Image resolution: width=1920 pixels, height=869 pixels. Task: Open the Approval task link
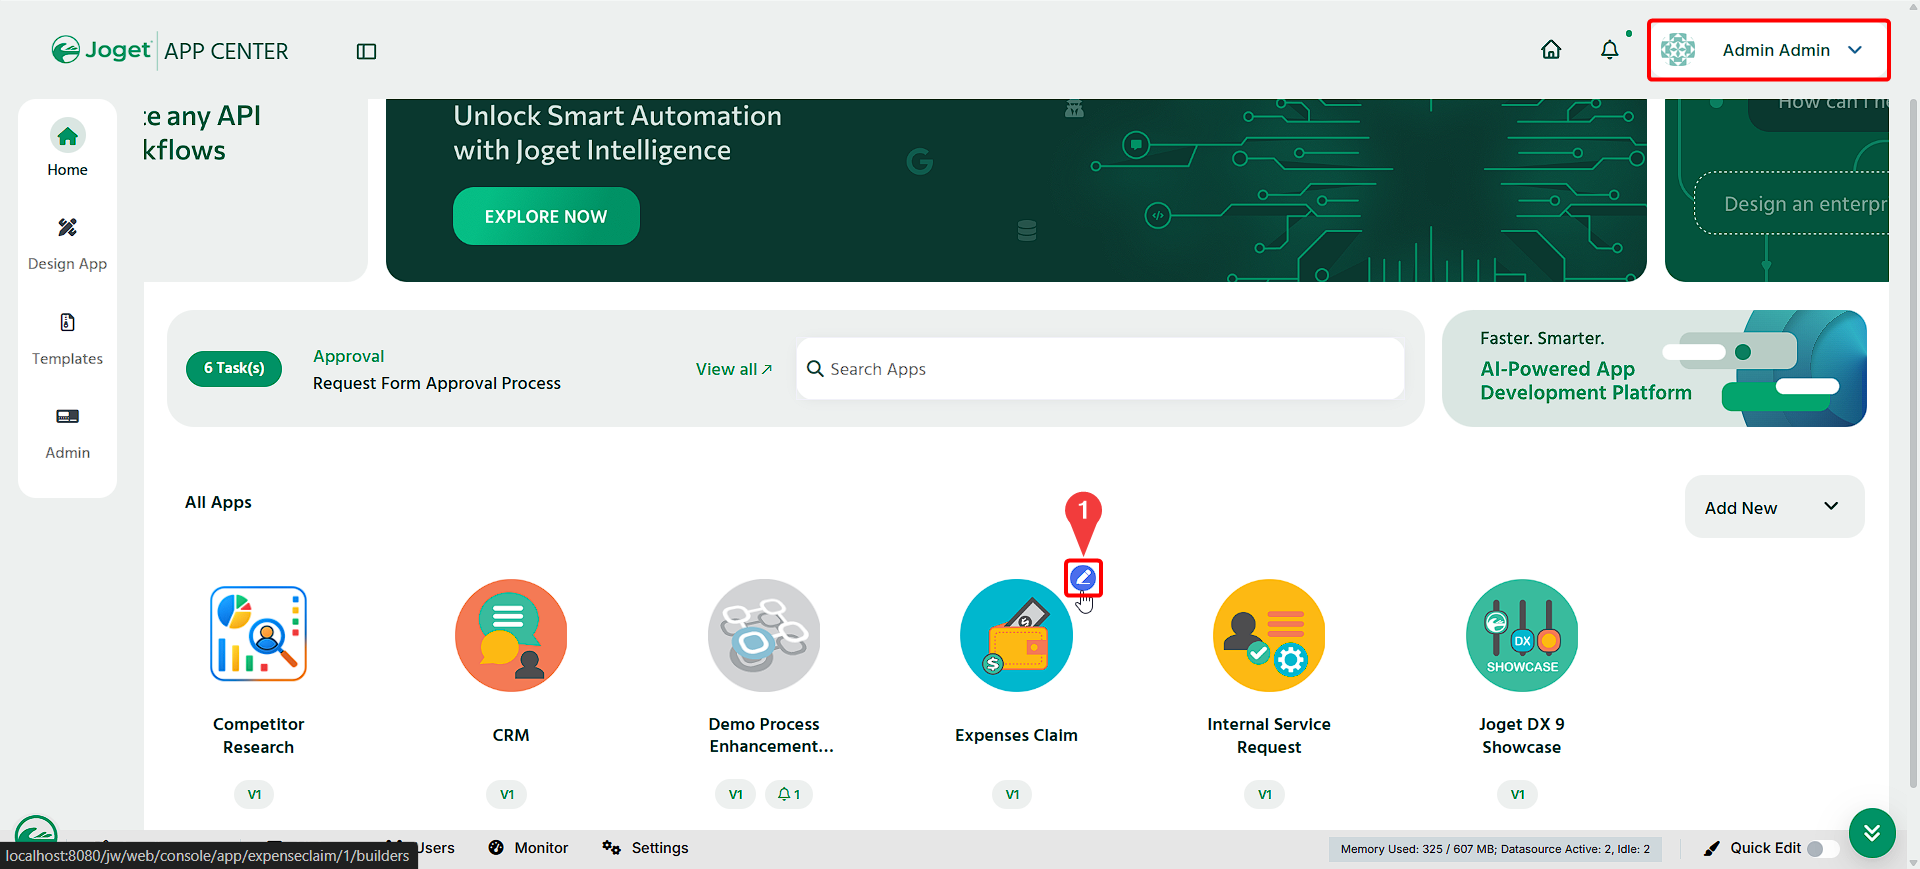pos(348,356)
